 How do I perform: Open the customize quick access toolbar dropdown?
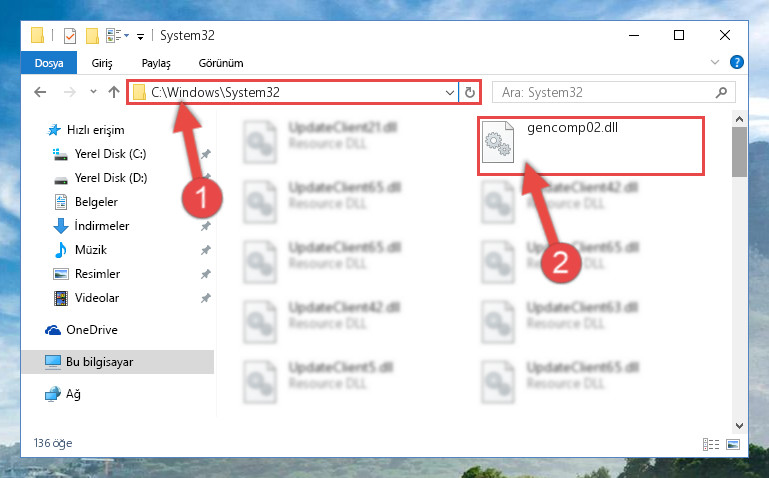point(140,37)
